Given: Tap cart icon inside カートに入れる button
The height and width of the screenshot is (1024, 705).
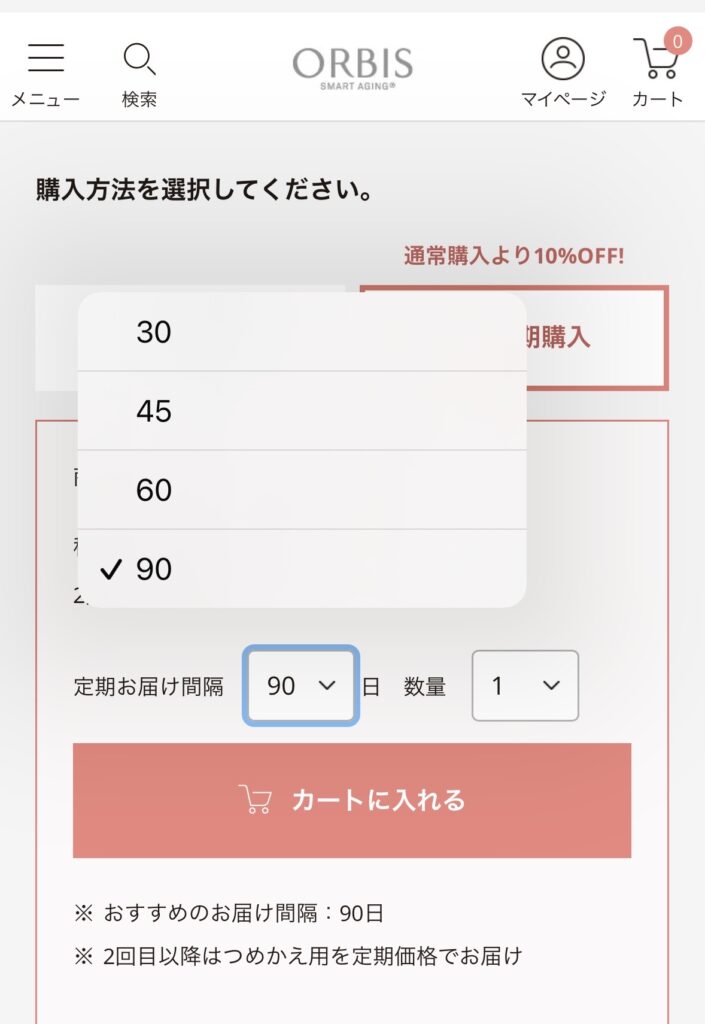Looking at the screenshot, I should coord(255,799).
